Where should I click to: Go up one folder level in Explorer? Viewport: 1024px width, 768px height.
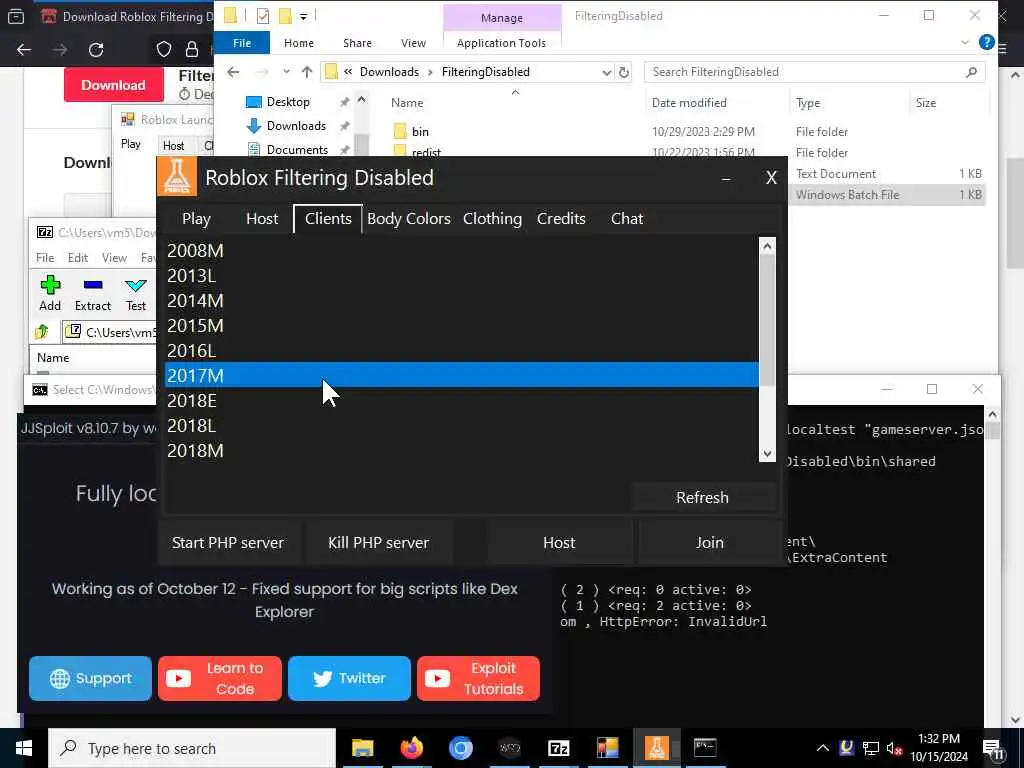[x=307, y=72]
